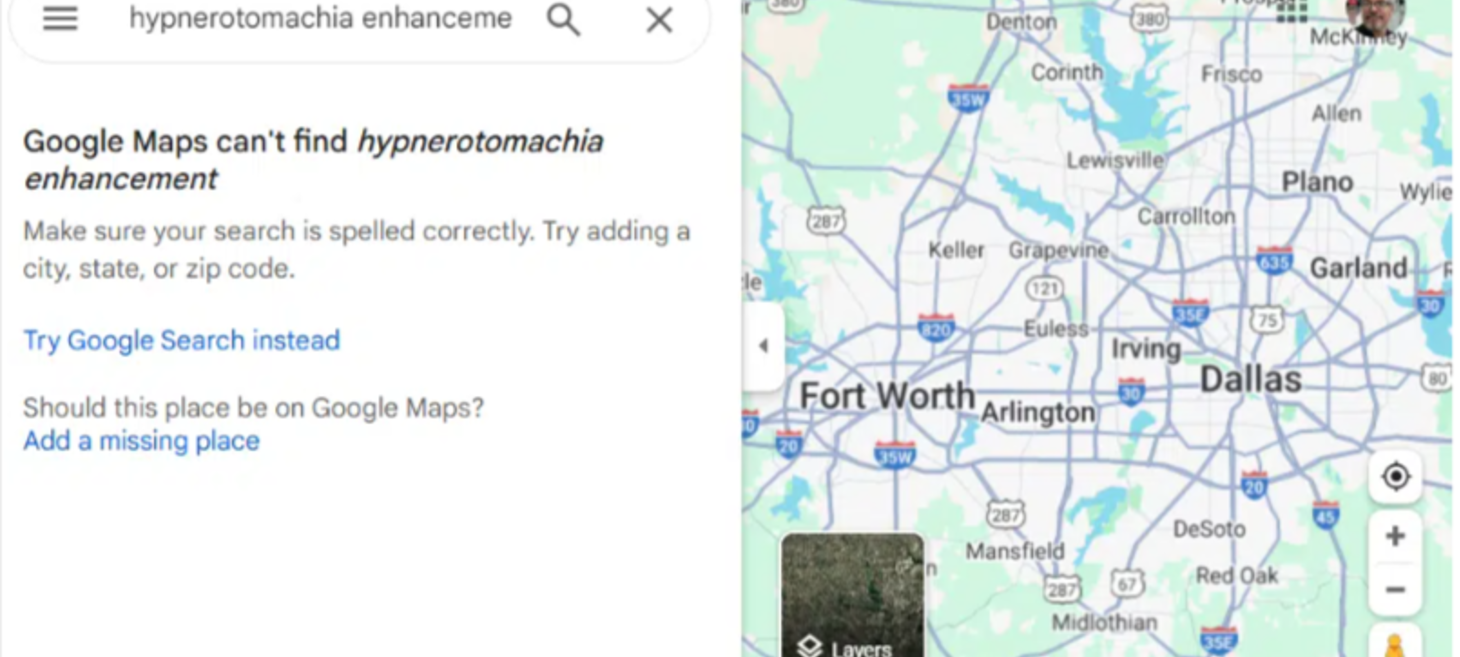Click the Arlington label on the map
This screenshot has width=1460, height=657.
1037,412
